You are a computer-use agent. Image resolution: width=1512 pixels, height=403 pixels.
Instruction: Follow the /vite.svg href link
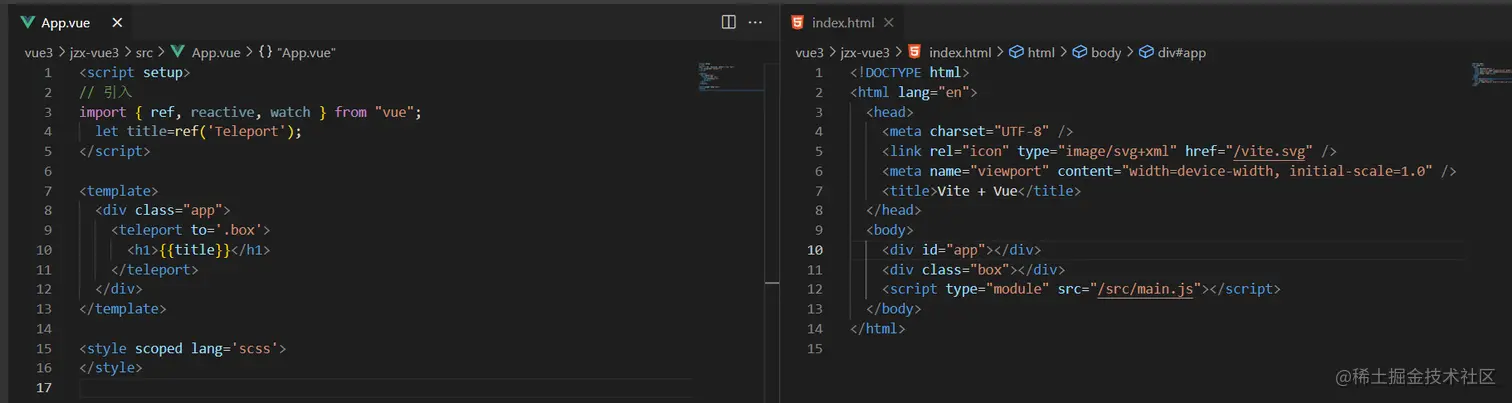coord(1270,152)
